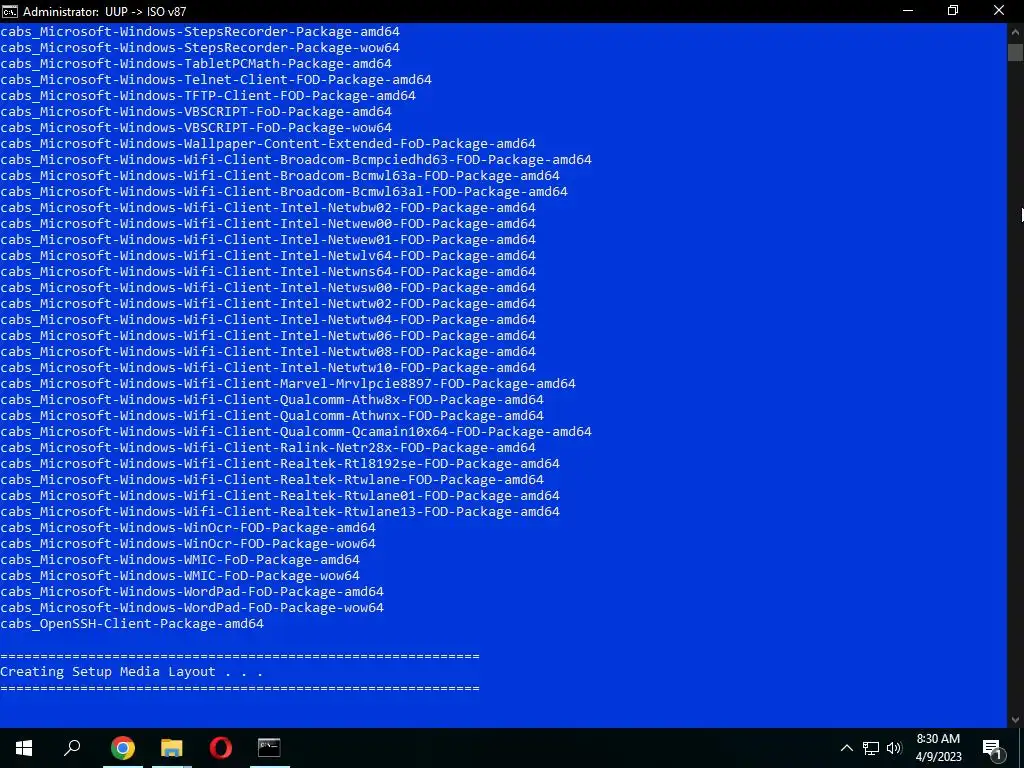Click the WinOcr-FOD-Package-amd64 line
1024x768 pixels.
188,528
